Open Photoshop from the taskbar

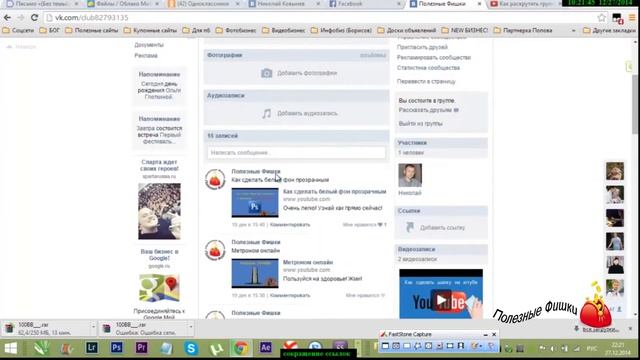pos(116,348)
